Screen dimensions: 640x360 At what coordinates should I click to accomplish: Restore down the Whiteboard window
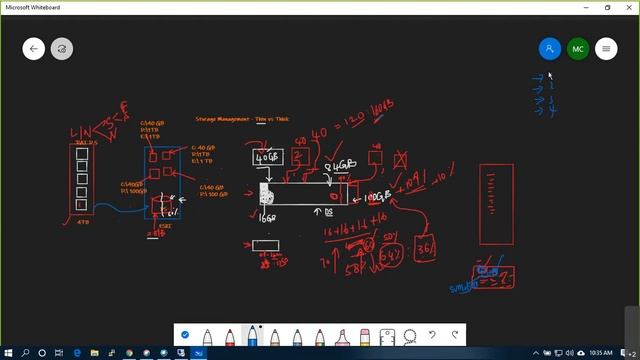607,7
